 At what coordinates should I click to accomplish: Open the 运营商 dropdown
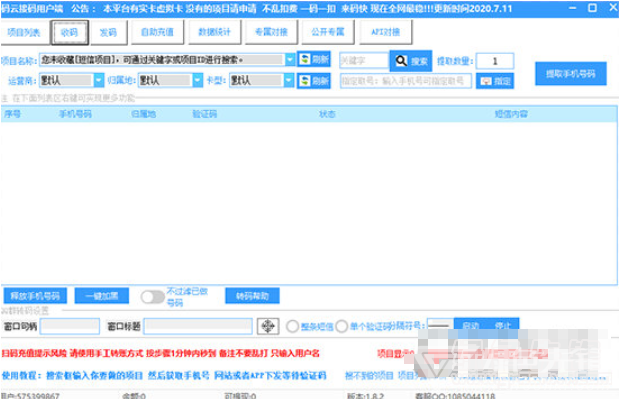click(x=99, y=80)
